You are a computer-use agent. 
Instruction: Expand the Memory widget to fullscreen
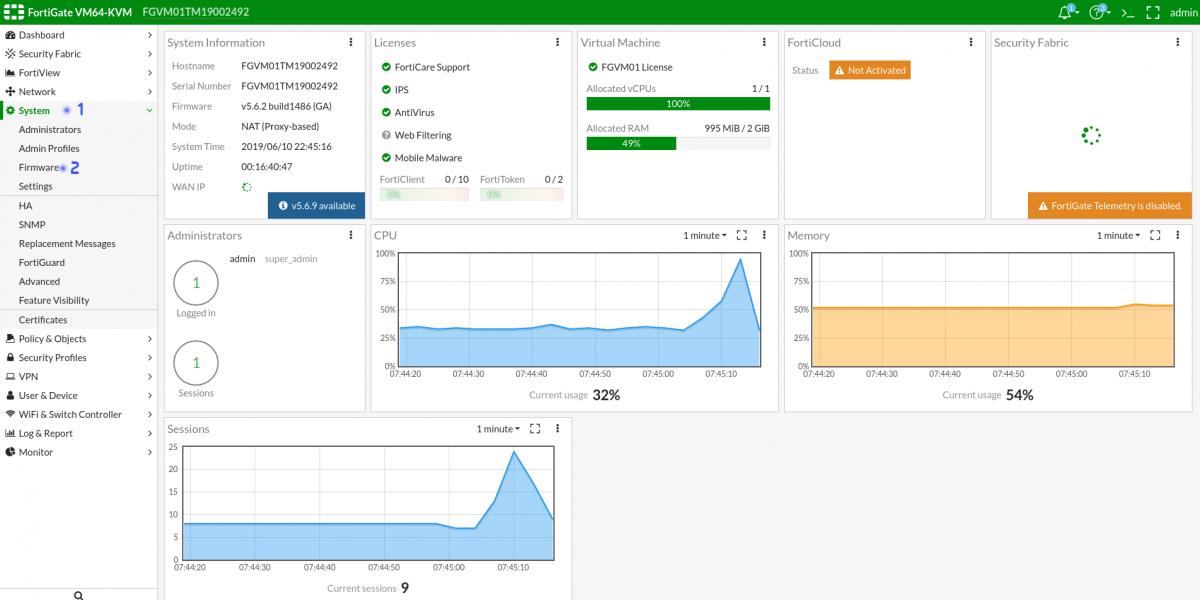pyautogui.click(x=1155, y=235)
